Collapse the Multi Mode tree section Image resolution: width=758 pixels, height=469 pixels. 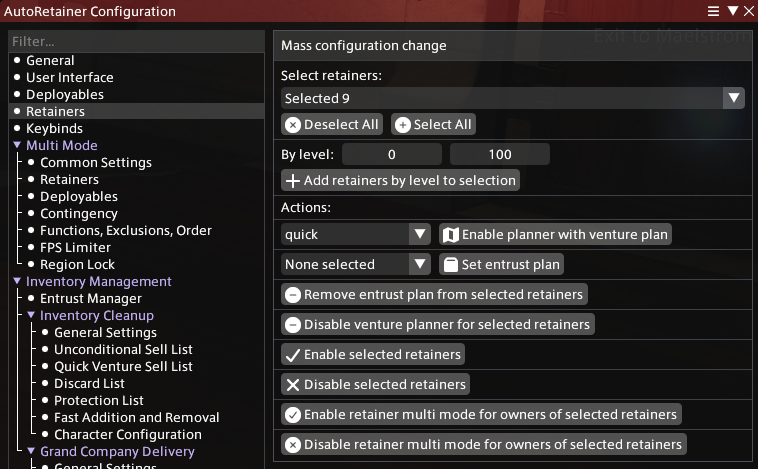(x=17, y=145)
